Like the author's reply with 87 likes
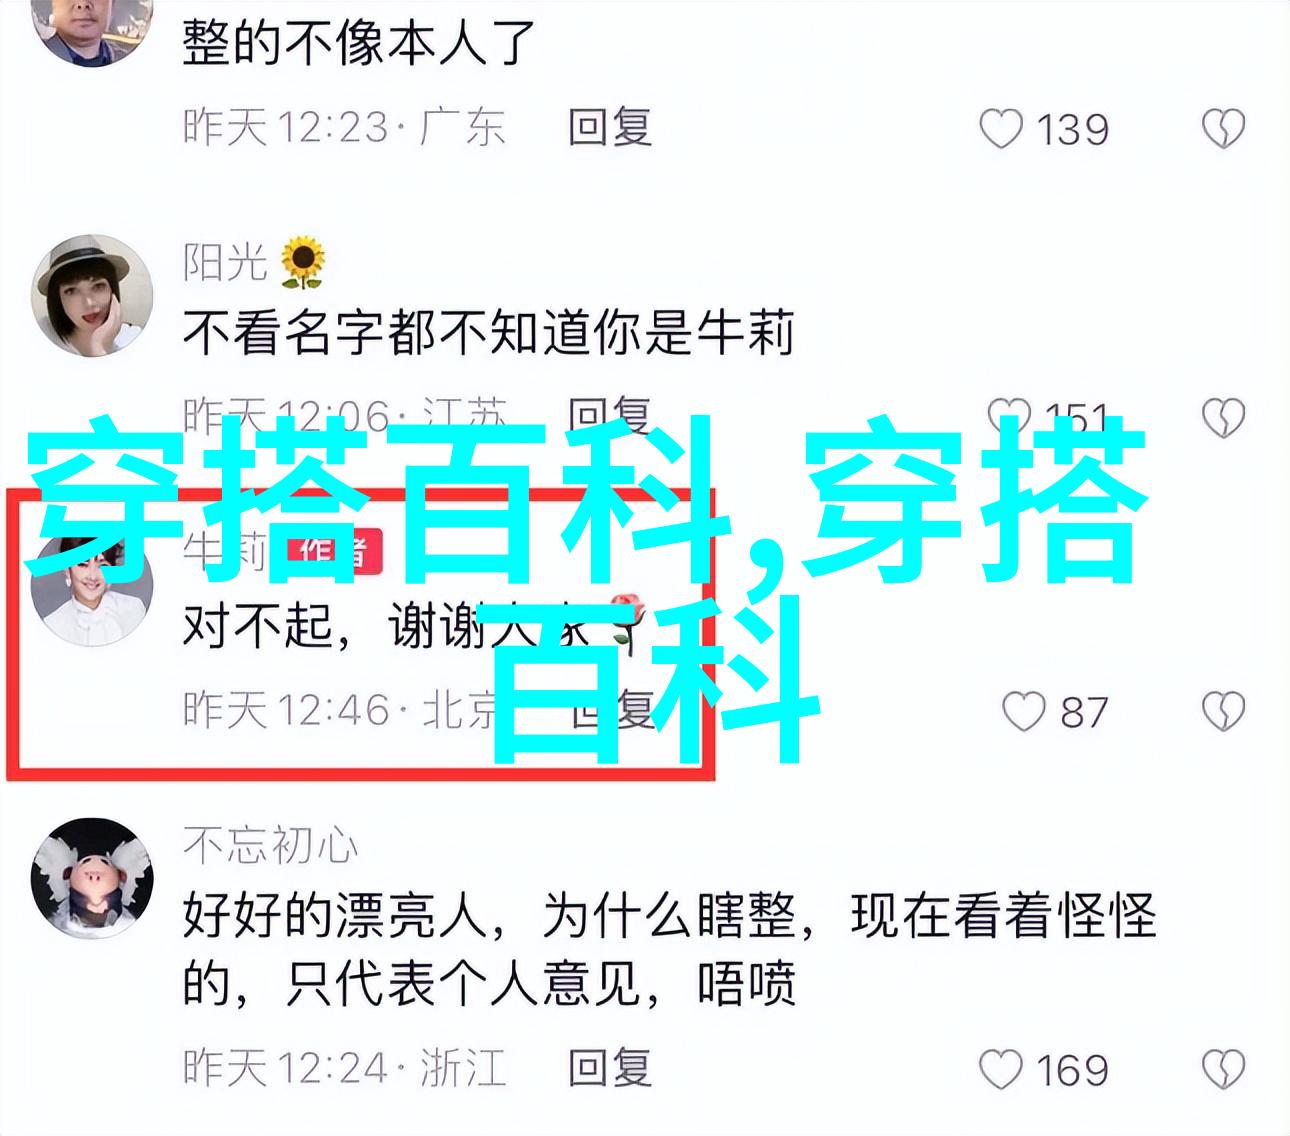The width and height of the screenshot is (1290, 1136). point(1023,712)
